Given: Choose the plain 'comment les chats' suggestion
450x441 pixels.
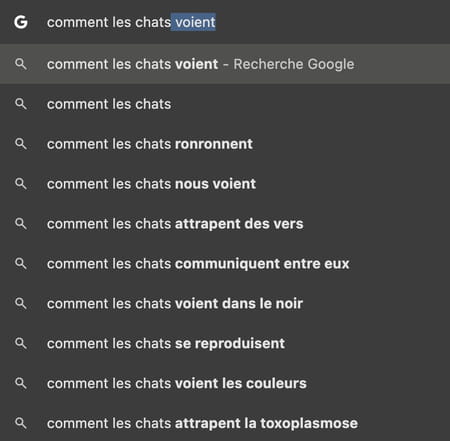Looking at the screenshot, I should click(225, 104).
